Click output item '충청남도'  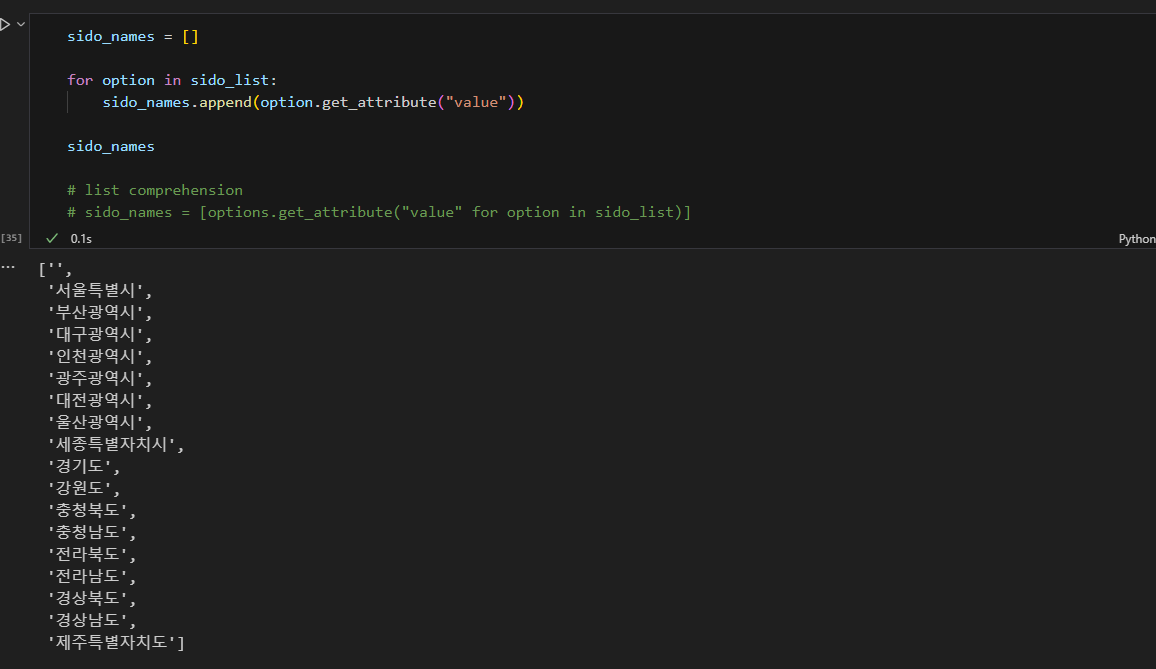(91, 533)
